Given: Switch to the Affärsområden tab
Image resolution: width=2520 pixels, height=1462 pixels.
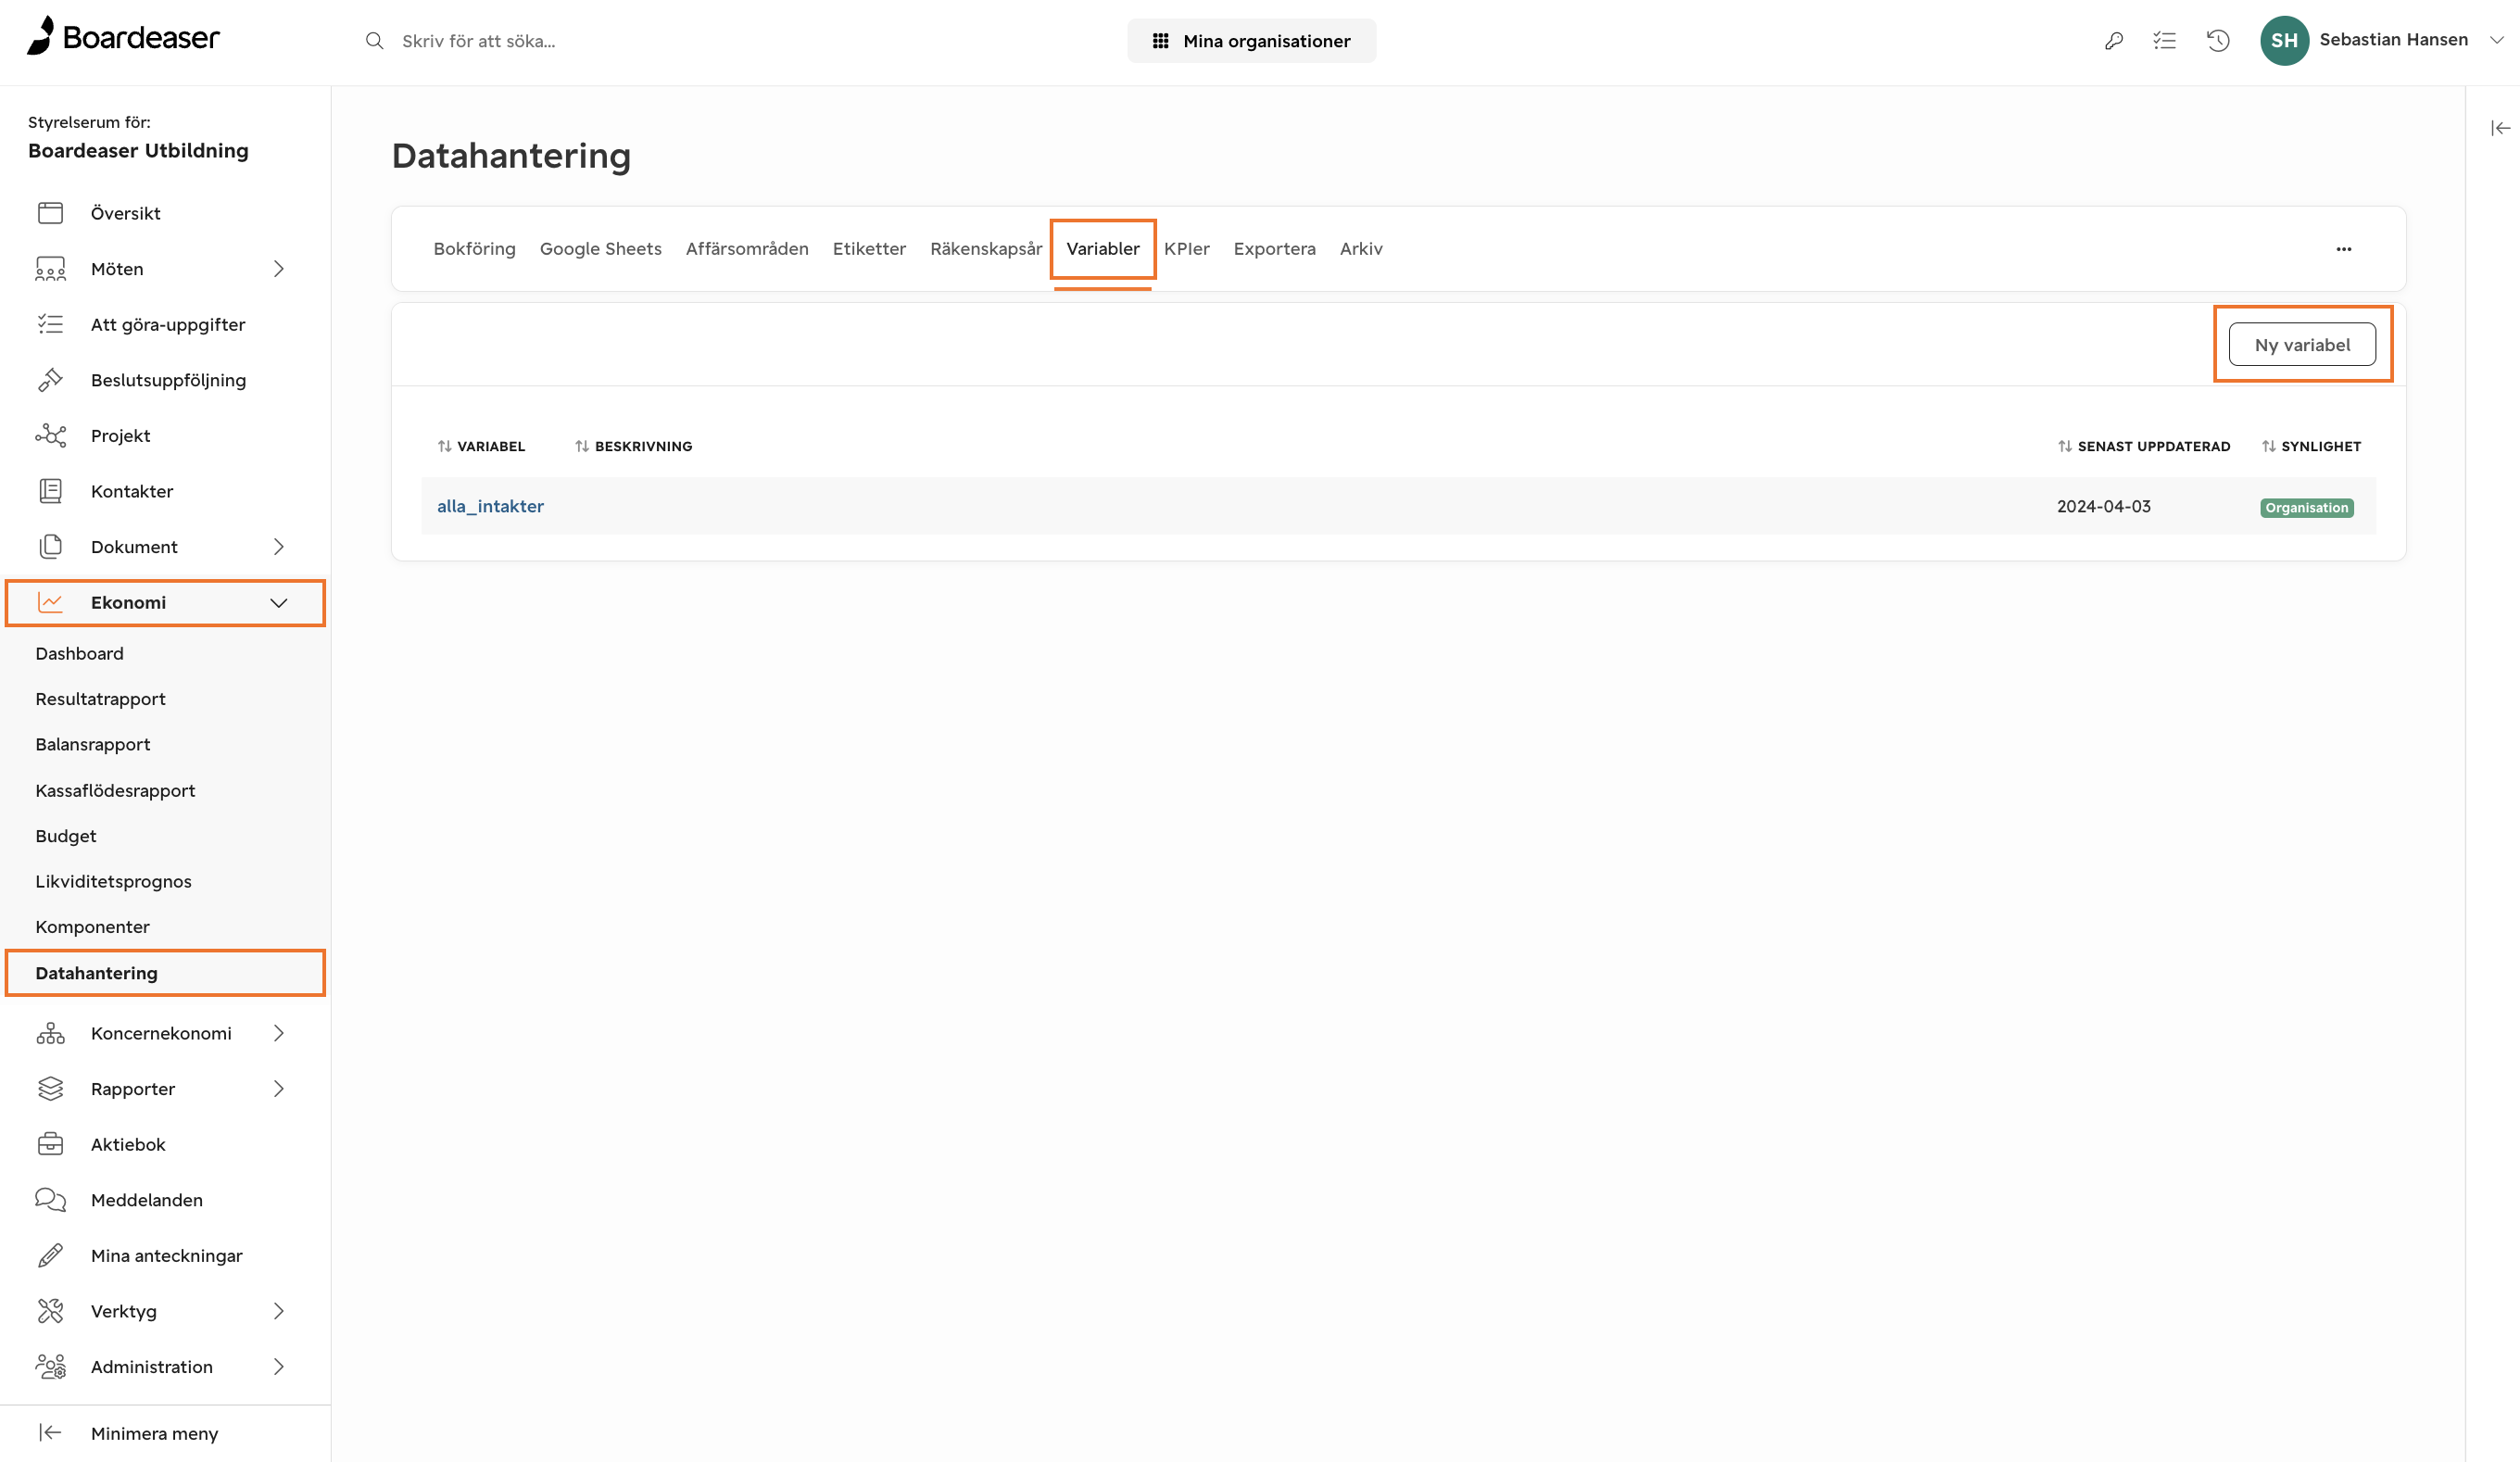Looking at the screenshot, I should 747,249.
